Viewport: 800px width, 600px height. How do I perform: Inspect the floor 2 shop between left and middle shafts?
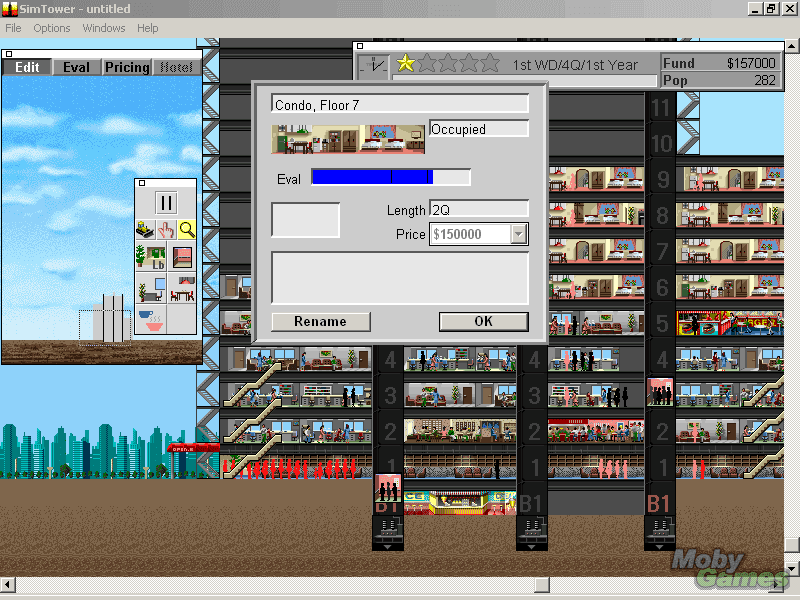pyautogui.click(x=460, y=431)
